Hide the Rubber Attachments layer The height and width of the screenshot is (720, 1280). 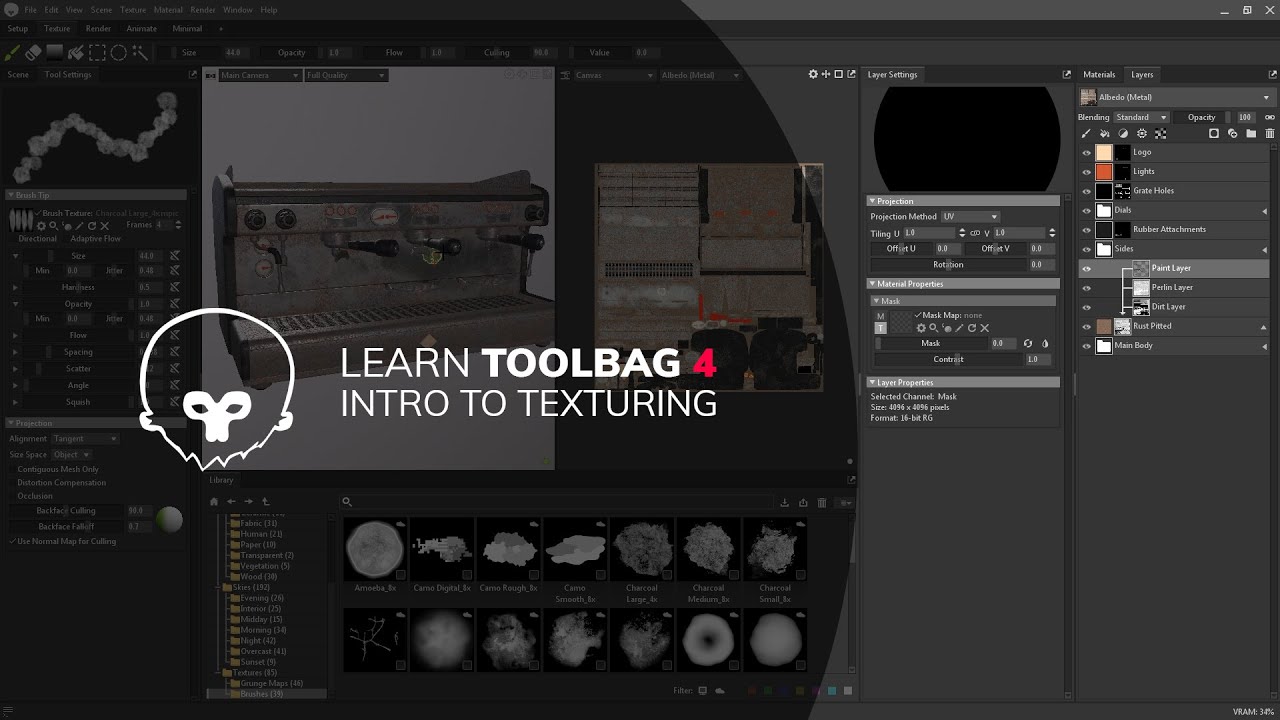(x=1087, y=230)
